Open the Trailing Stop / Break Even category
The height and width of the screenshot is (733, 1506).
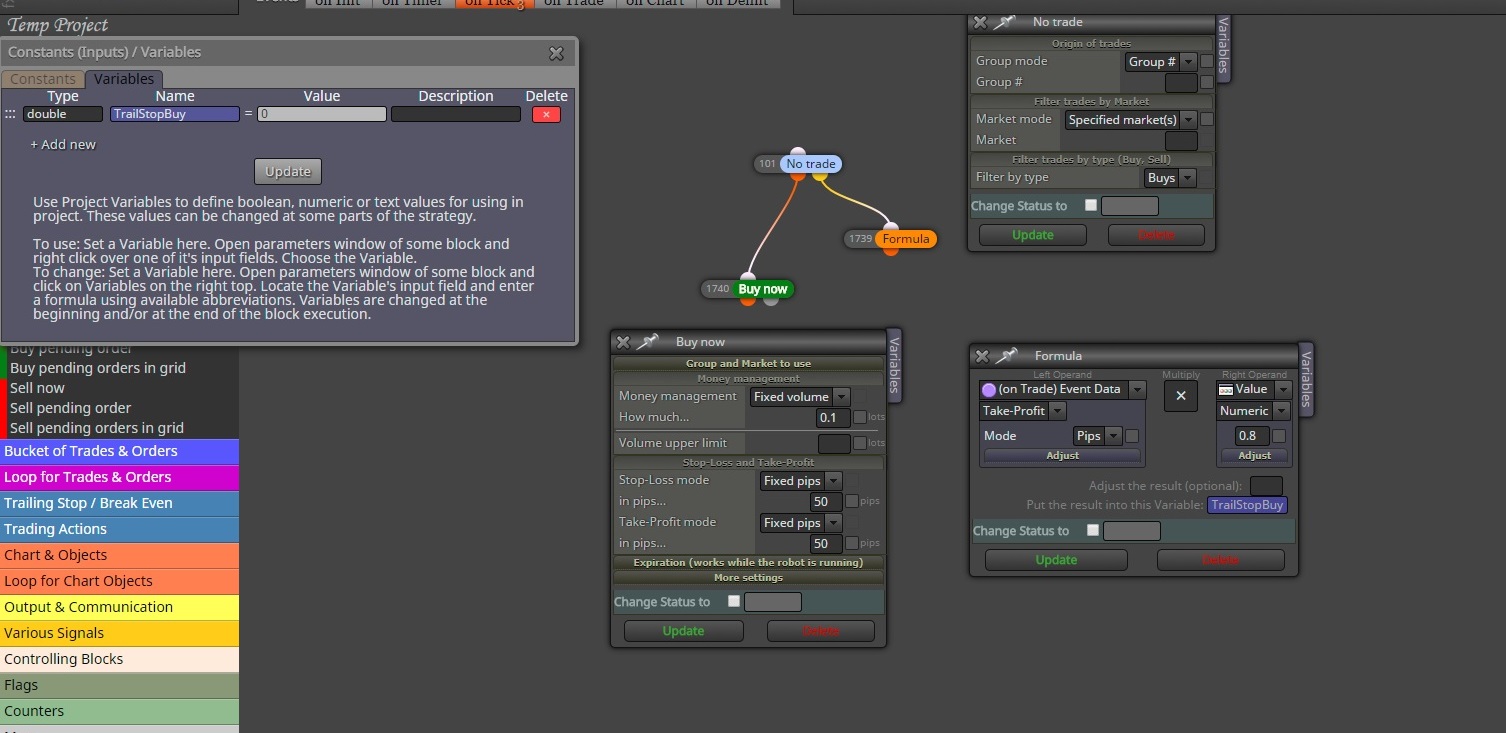pyautogui.click(x=120, y=503)
